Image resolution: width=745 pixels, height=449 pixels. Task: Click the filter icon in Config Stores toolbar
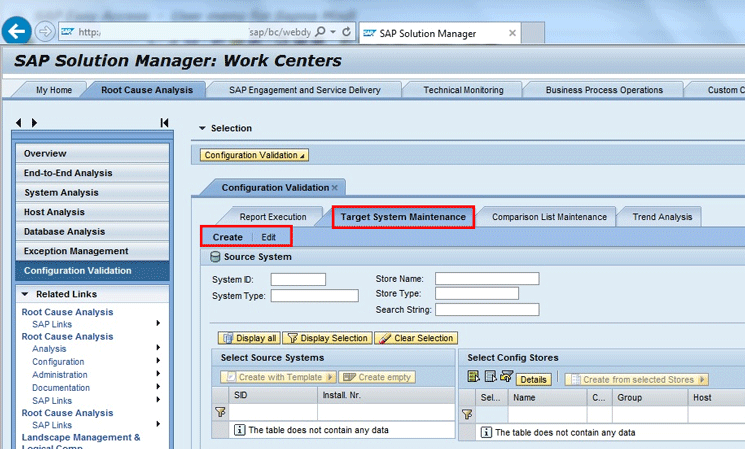click(x=506, y=377)
